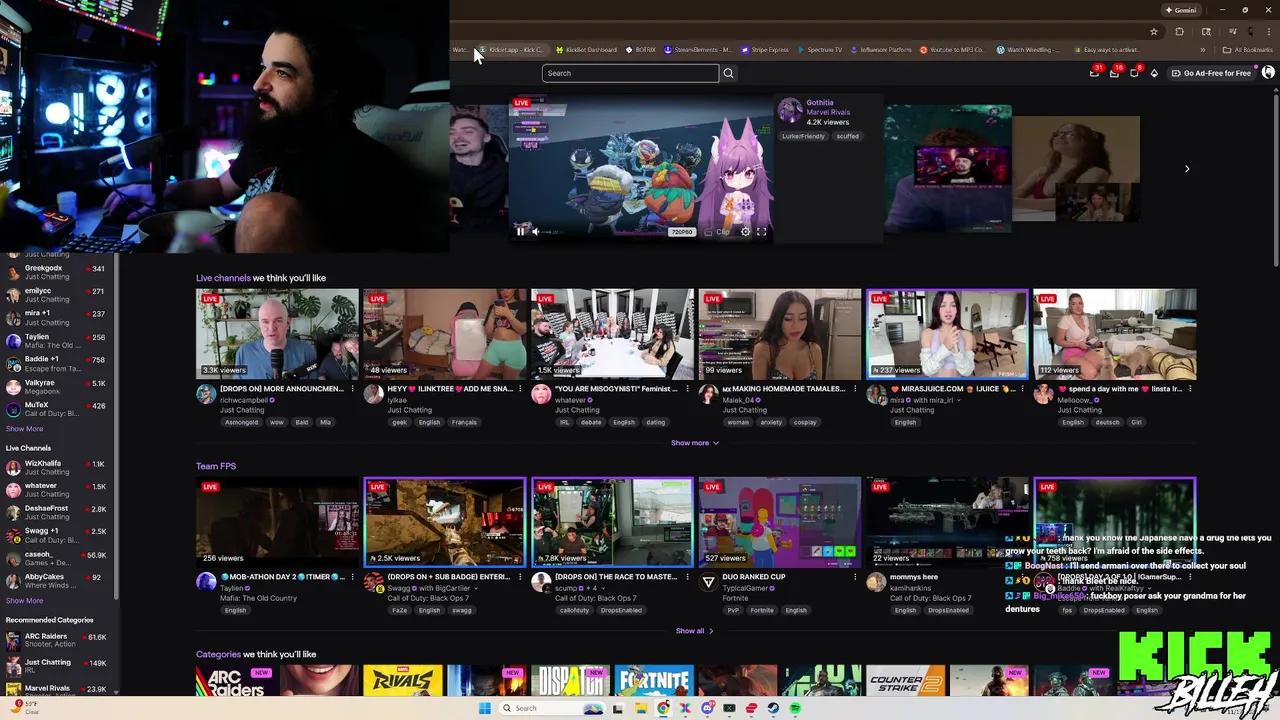This screenshot has height=720, width=1280.
Task: Select the scuffed tag
Action: [847, 136]
